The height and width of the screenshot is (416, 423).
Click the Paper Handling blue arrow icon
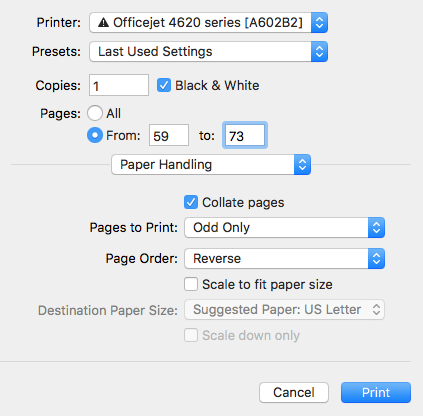pyautogui.click(x=302, y=165)
